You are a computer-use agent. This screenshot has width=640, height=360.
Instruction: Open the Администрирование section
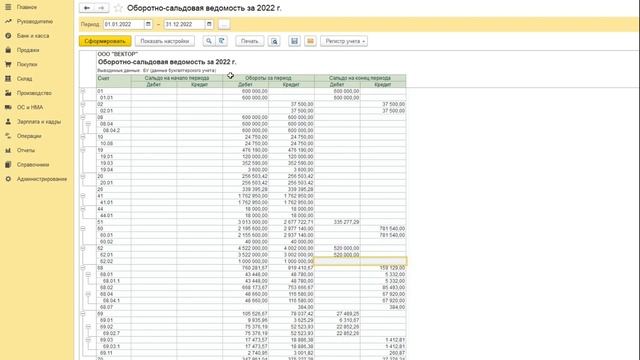(x=42, y=179)
